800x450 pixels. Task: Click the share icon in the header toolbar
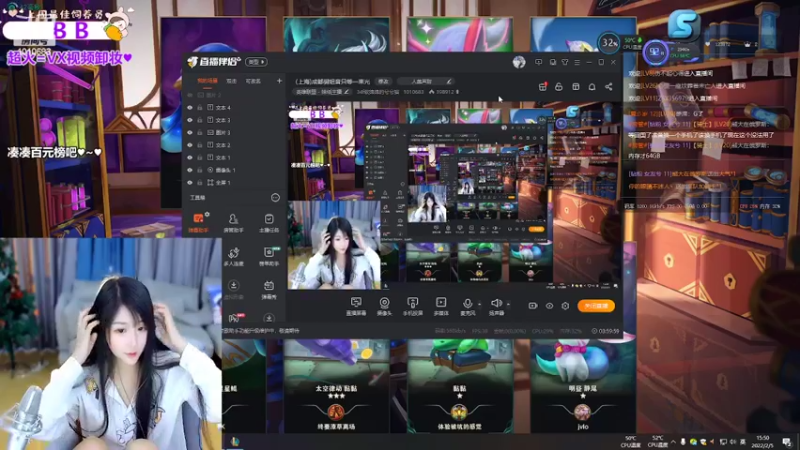click(609, 87)
